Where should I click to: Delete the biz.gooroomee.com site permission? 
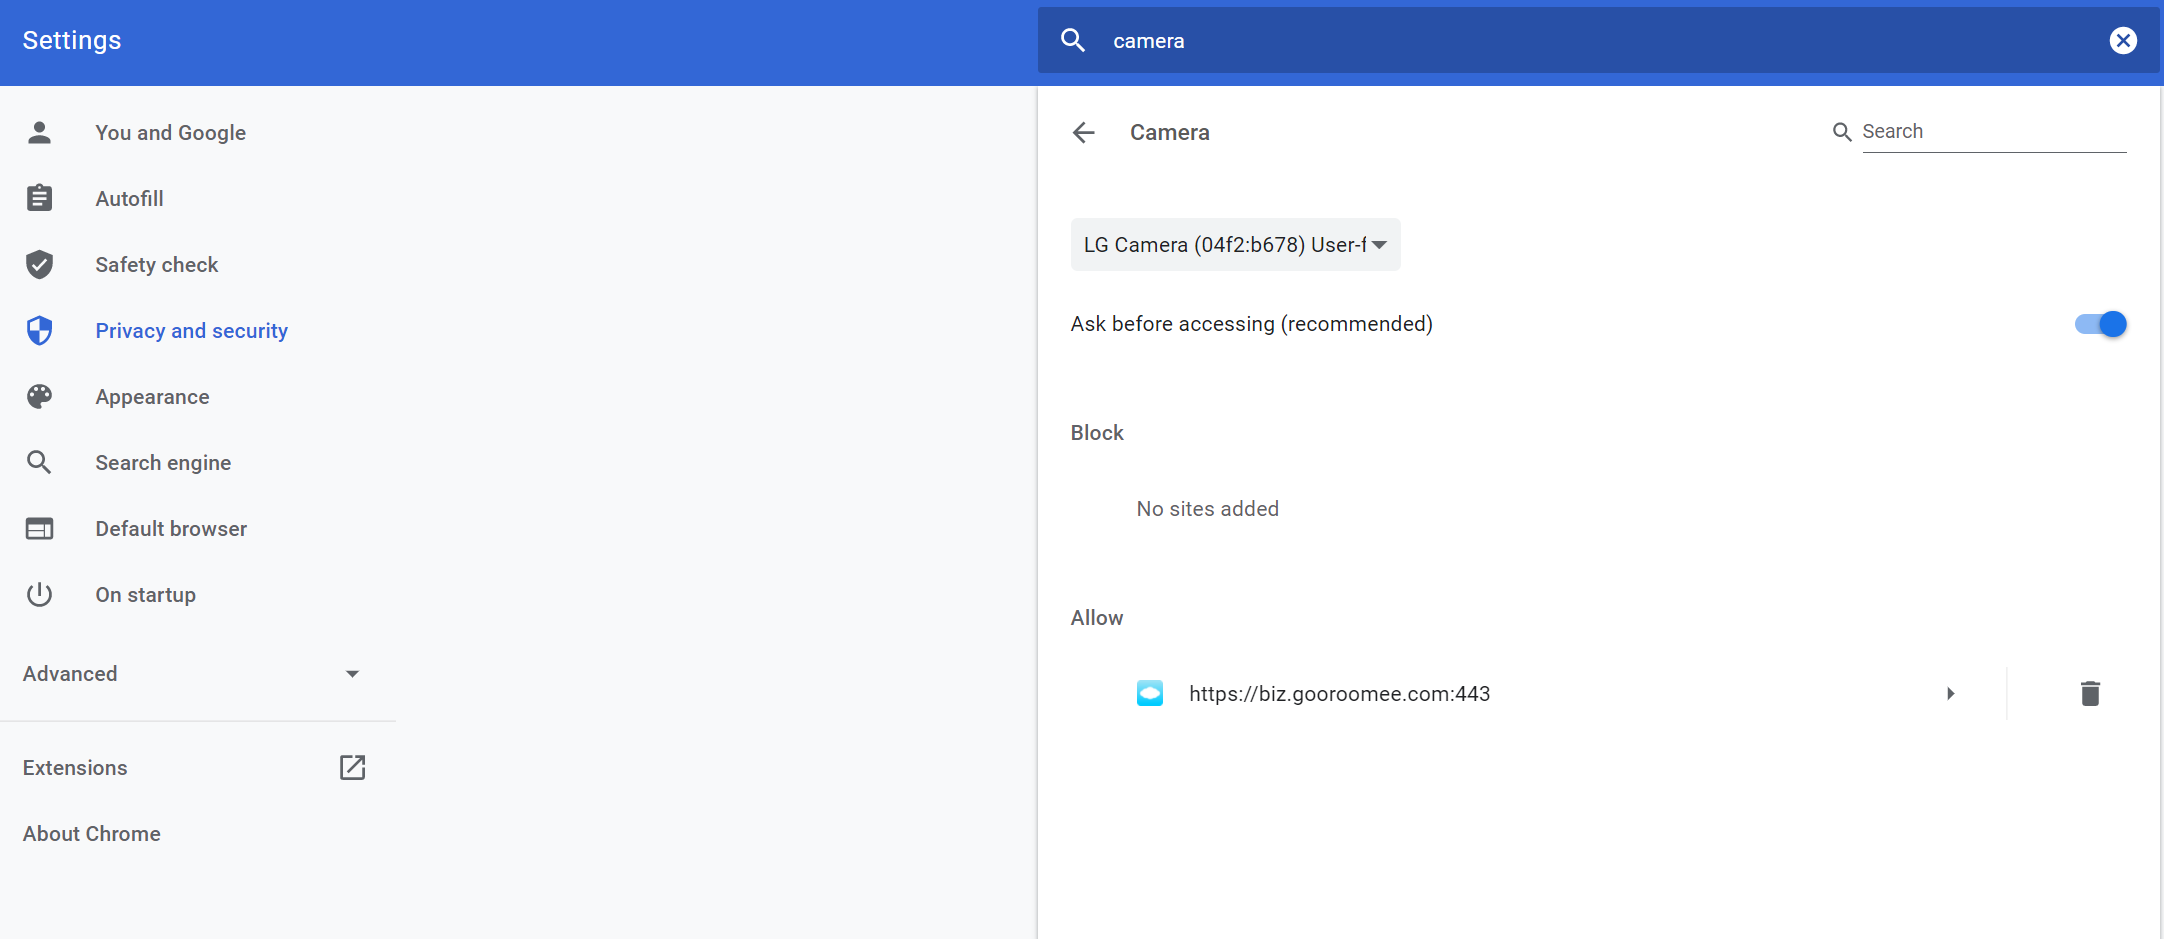2089,693
